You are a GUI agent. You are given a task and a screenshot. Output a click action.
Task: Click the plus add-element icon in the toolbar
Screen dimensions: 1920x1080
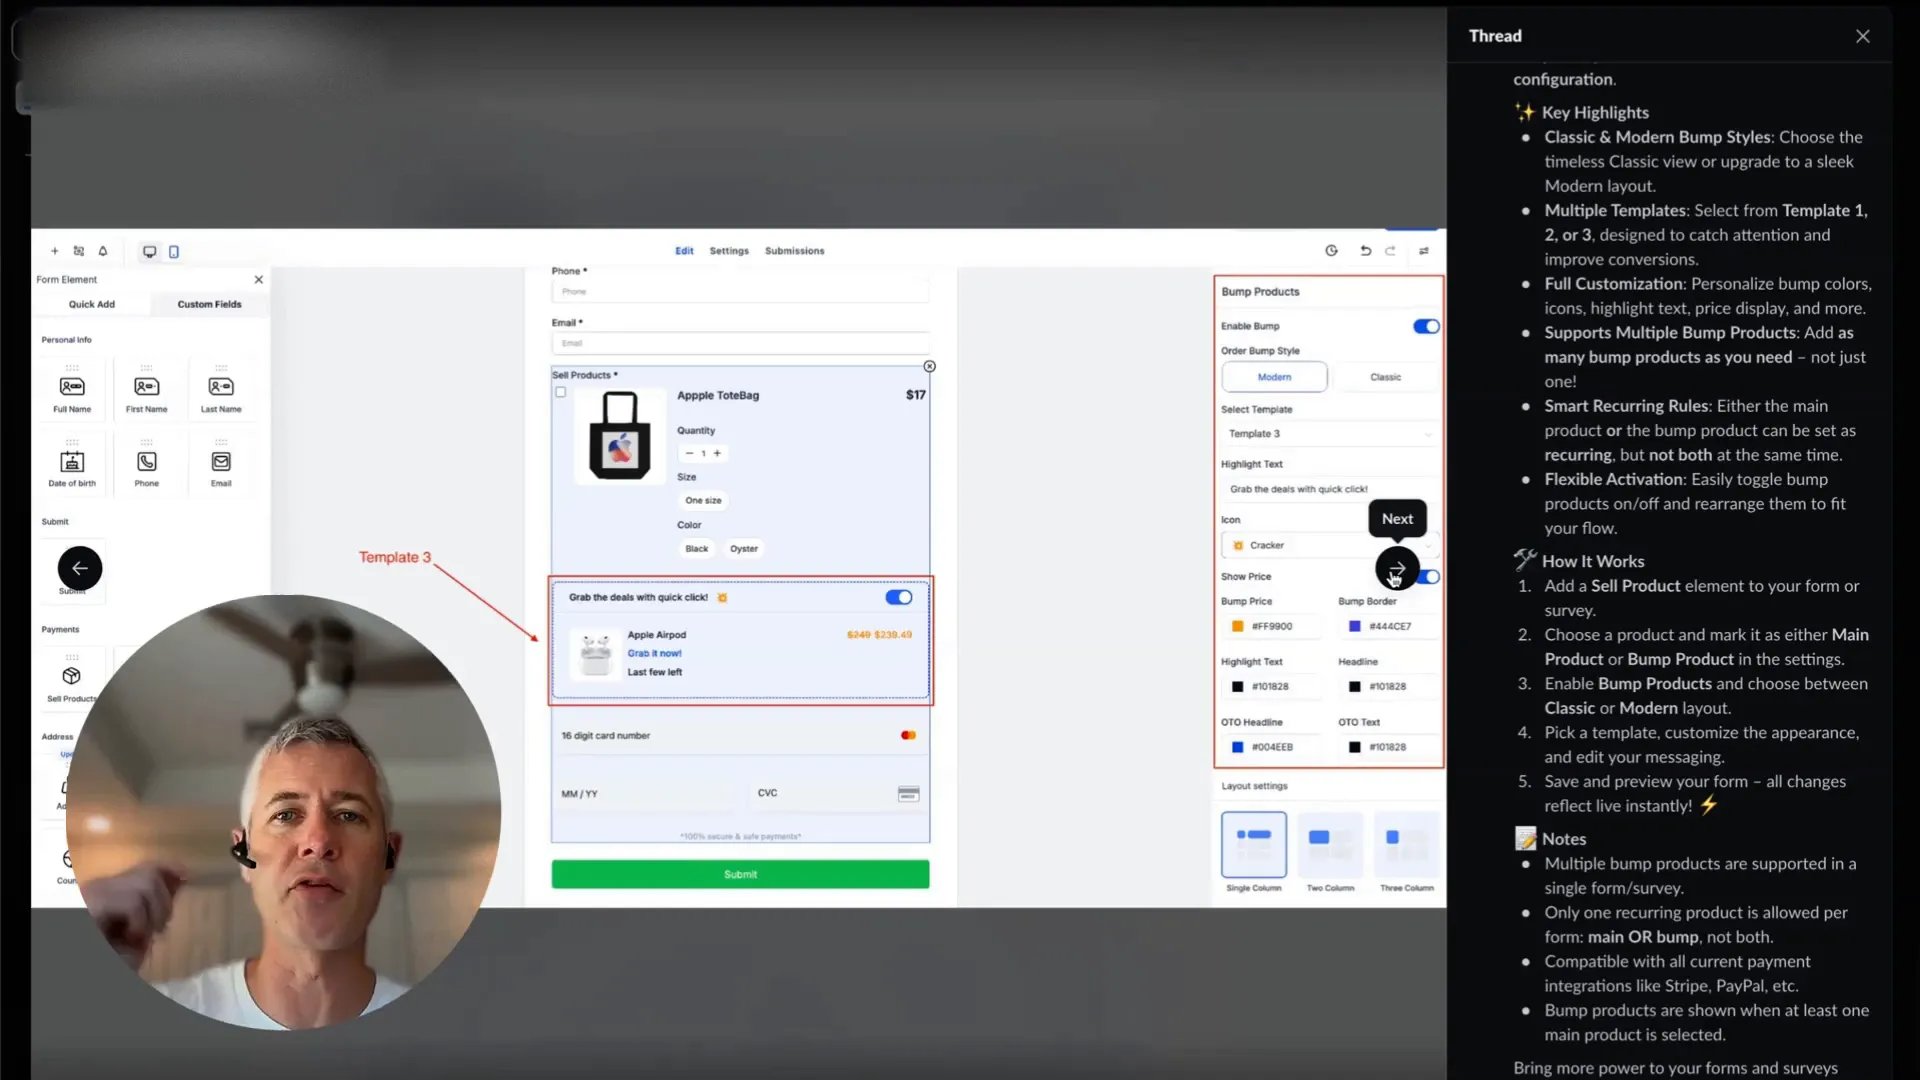54,251
